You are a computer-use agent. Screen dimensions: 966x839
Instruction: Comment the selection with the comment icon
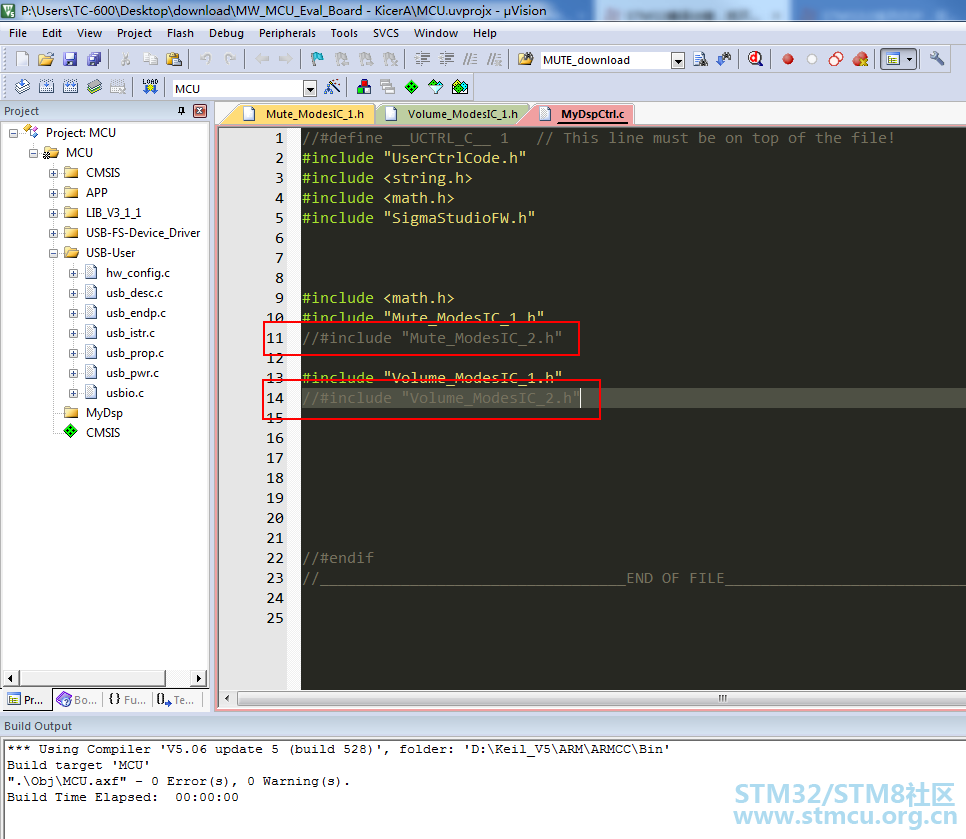(x=471, y=59)
